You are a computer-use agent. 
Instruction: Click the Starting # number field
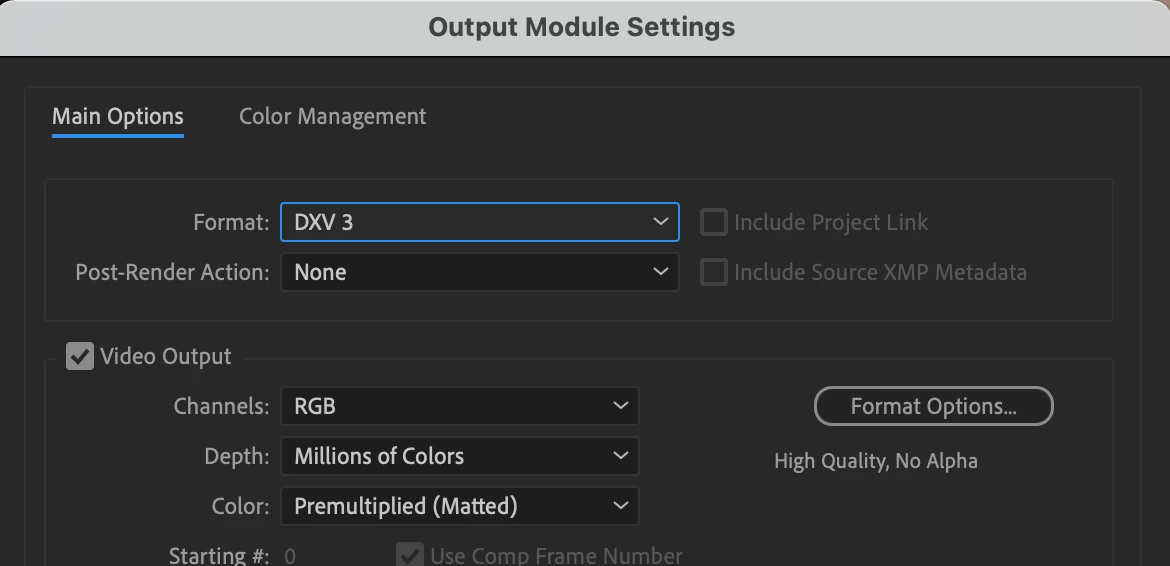(x=290, y=555)
